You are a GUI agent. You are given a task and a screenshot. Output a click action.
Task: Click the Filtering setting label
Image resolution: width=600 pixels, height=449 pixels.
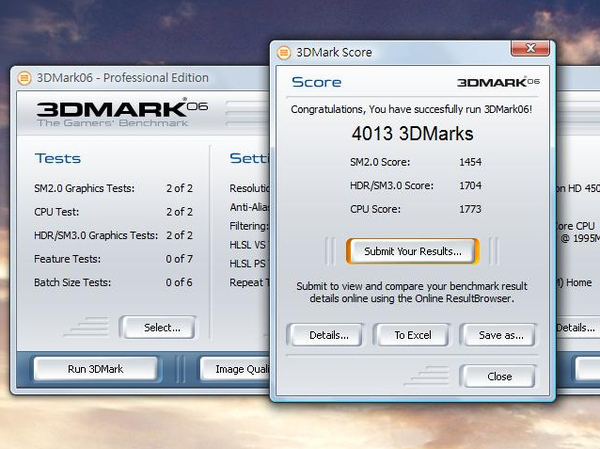[249, 226]
